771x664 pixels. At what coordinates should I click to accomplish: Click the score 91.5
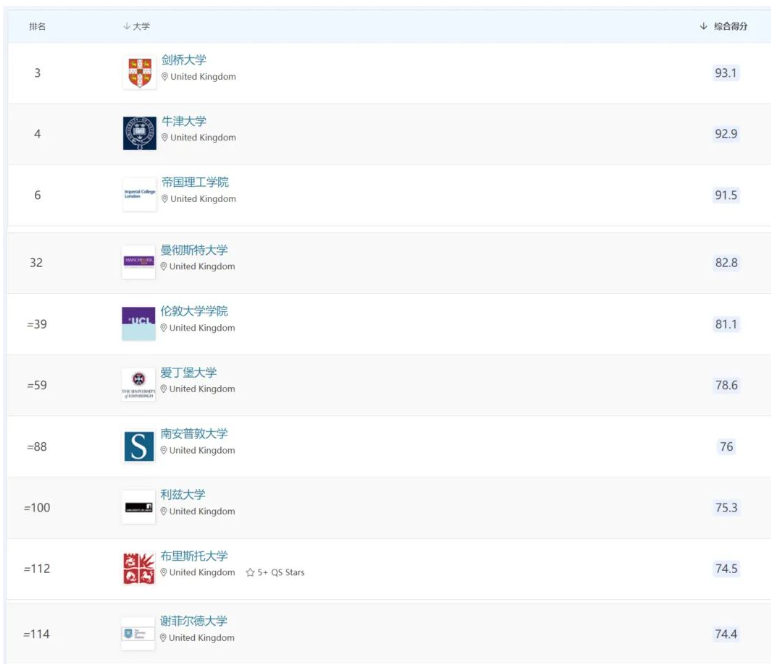tap(726, 195)
